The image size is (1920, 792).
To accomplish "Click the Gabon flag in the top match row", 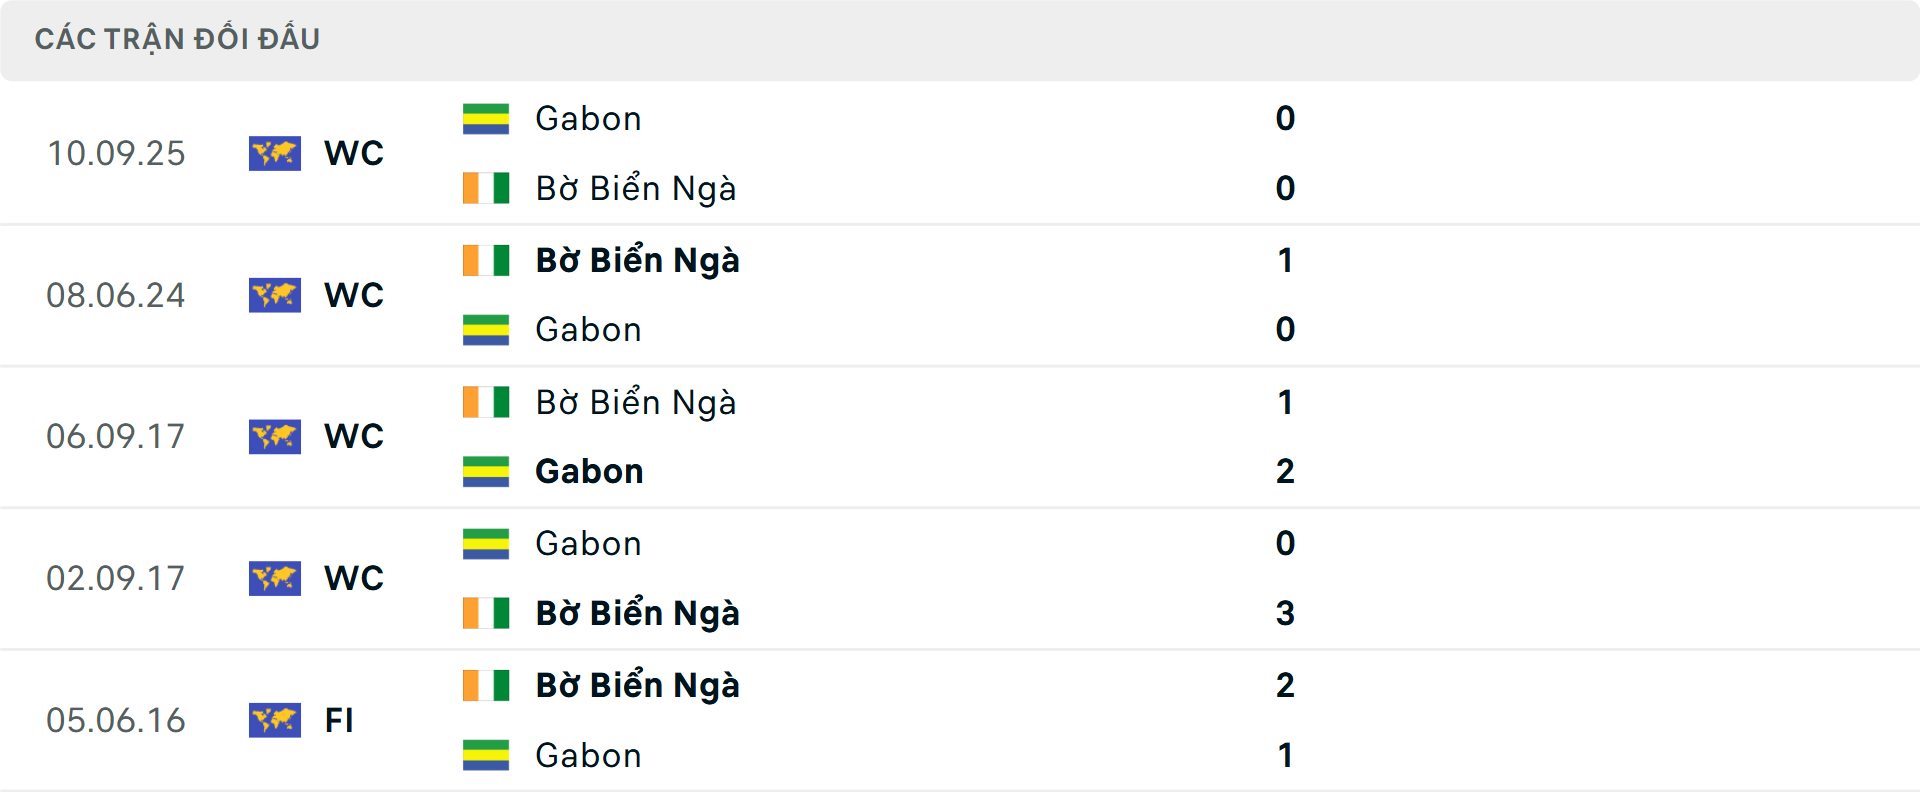I will (486, 118).
